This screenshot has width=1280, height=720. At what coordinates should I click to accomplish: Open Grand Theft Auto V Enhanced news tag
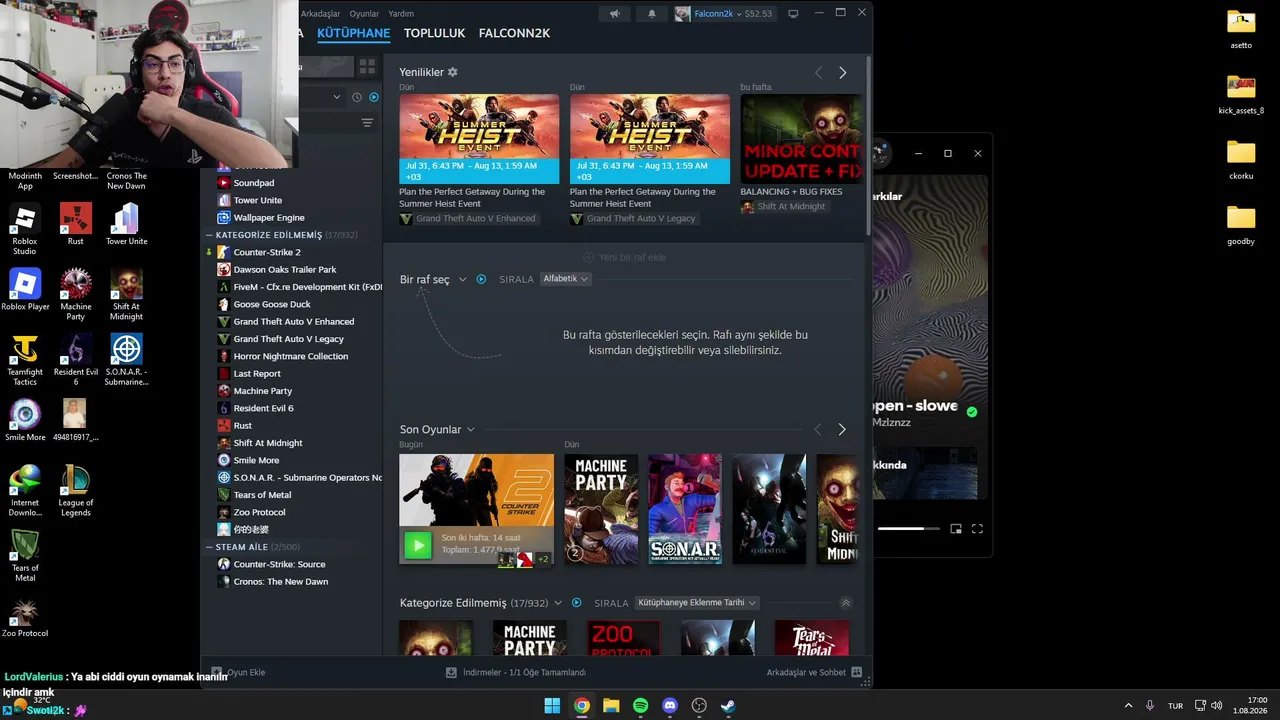pyautogui.click(x=468, y=218)
